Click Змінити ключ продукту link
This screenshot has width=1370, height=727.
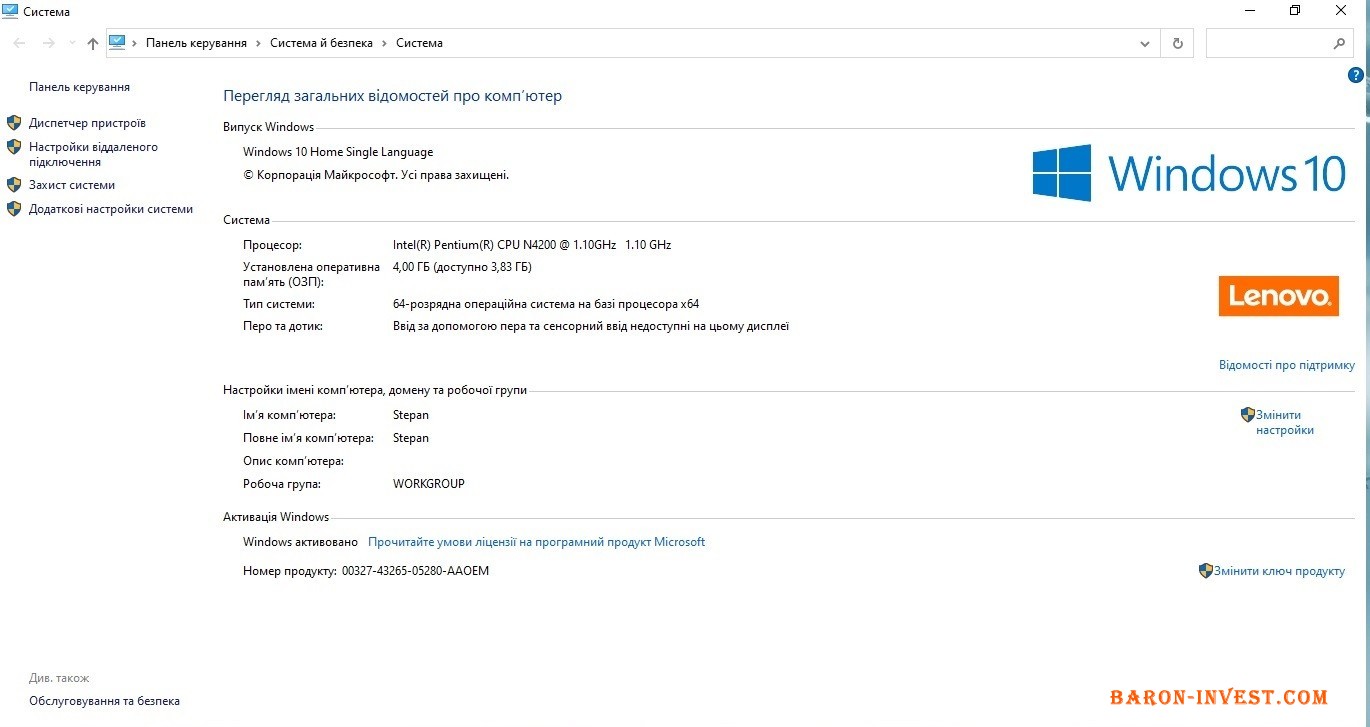(1278, 571)
